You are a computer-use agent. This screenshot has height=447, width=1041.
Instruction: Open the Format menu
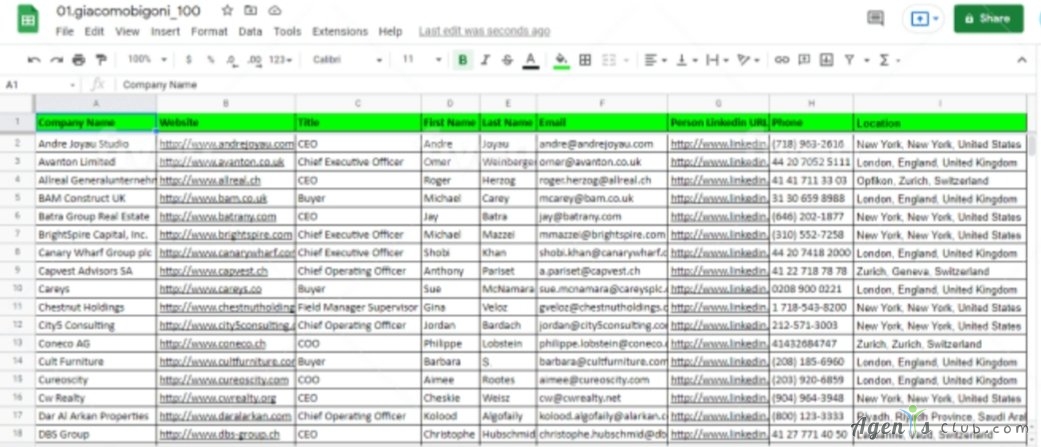[209, 31]
